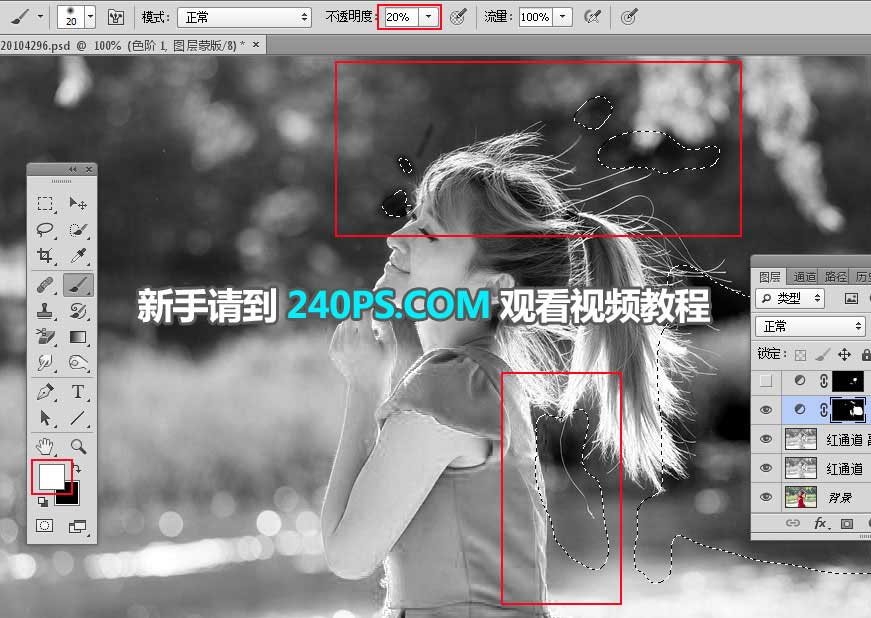Select the selected layer's mask thumbnail
Viewport: 871px width, 618px height.
click(x=848, y=410)
